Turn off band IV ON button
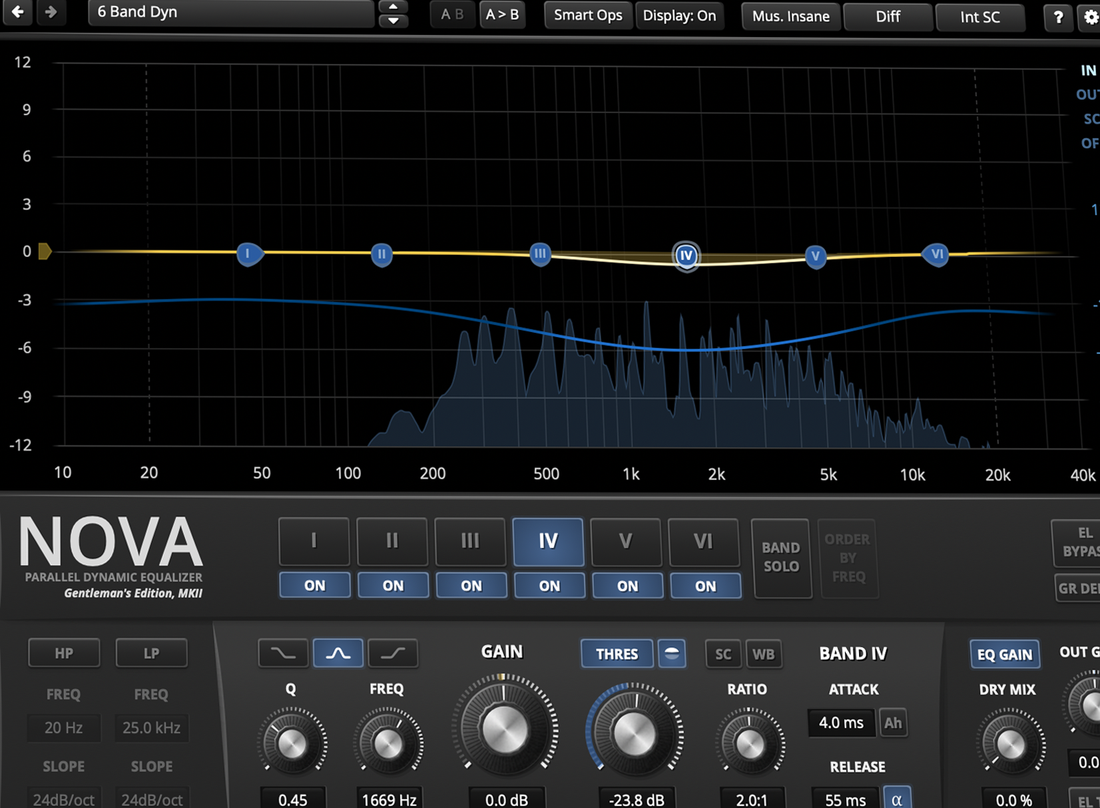 [x=549, y=586]
